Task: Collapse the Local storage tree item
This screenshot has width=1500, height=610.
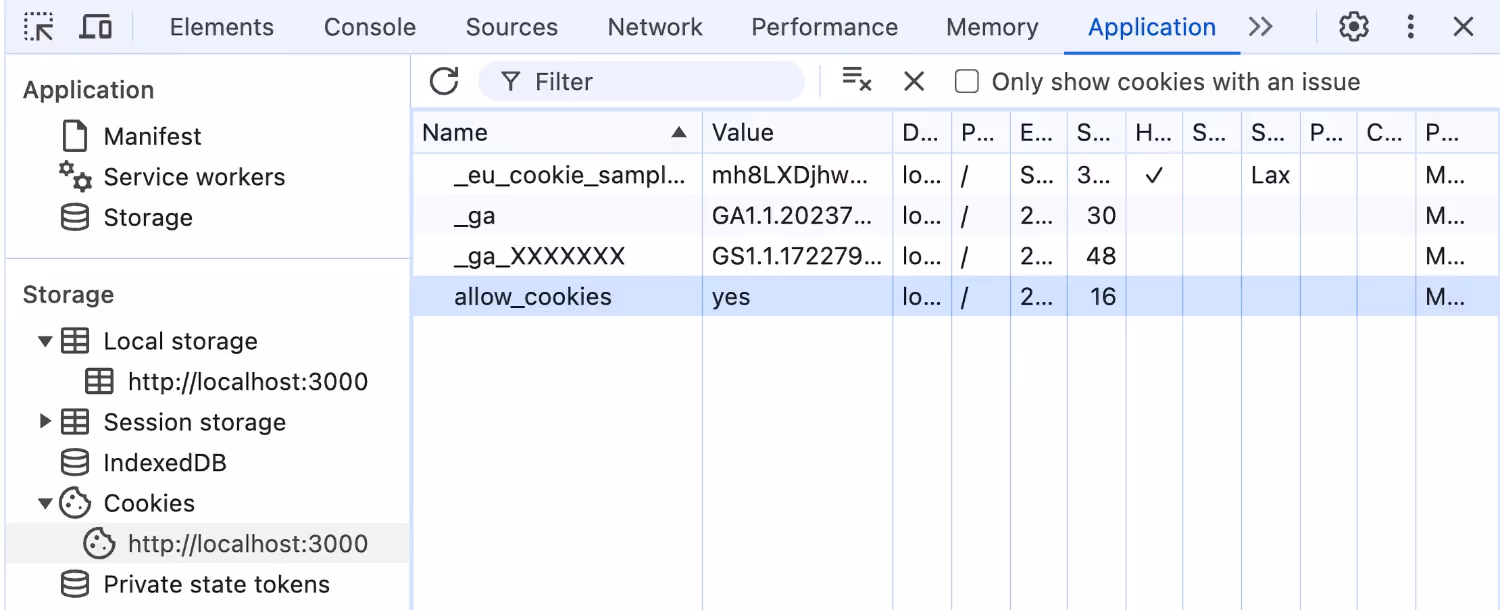Action: 45,341
